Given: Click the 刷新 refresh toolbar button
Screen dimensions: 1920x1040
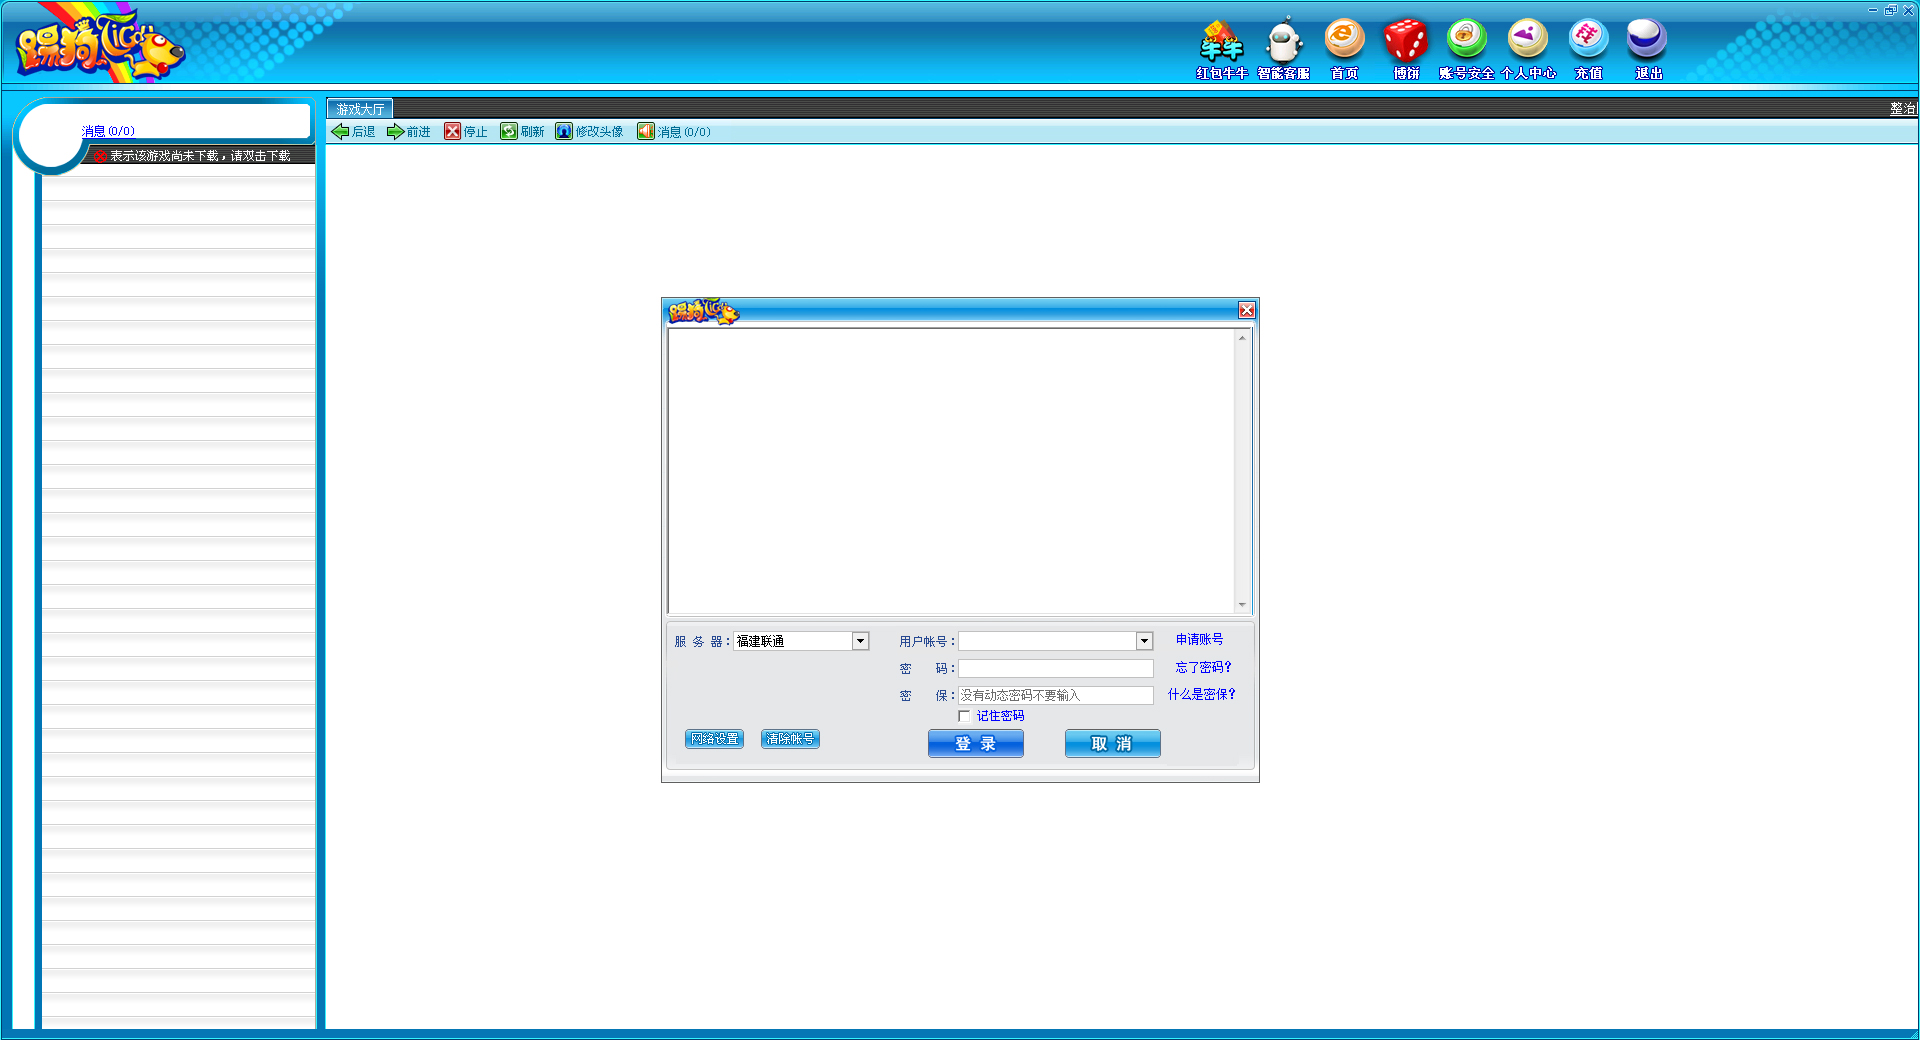Looking at the screenshot, I should 523,132.
